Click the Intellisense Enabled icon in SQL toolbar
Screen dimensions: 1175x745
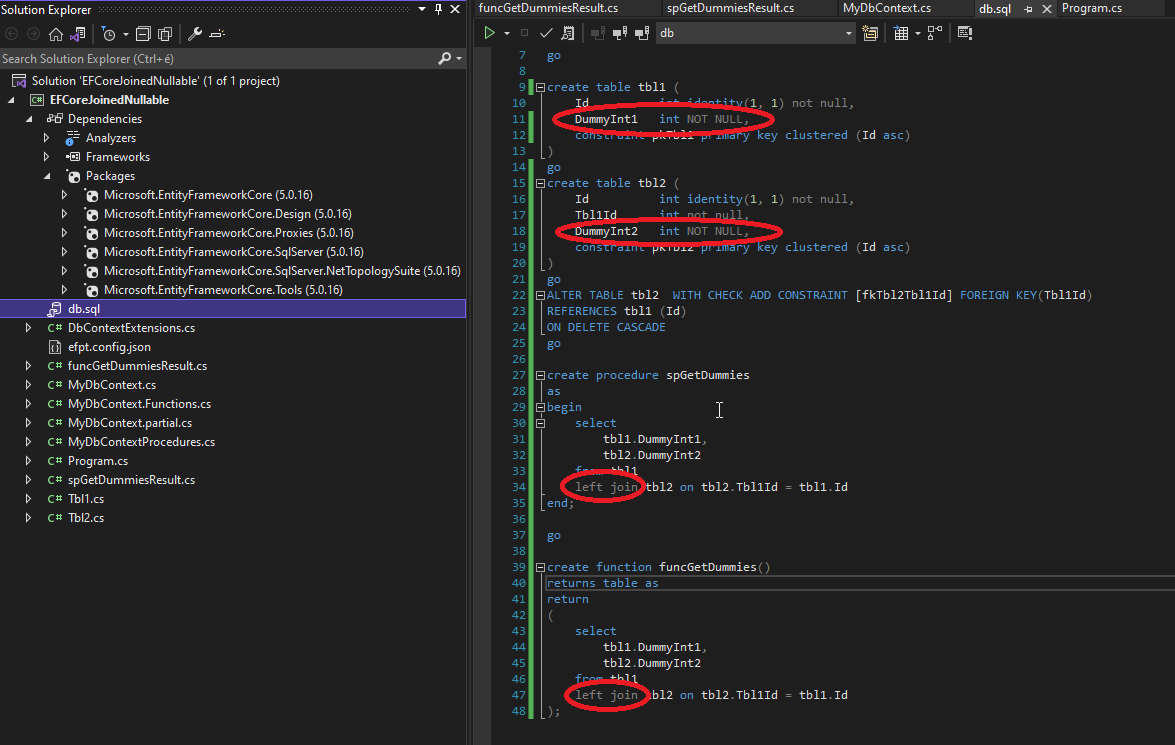point(964,33)
